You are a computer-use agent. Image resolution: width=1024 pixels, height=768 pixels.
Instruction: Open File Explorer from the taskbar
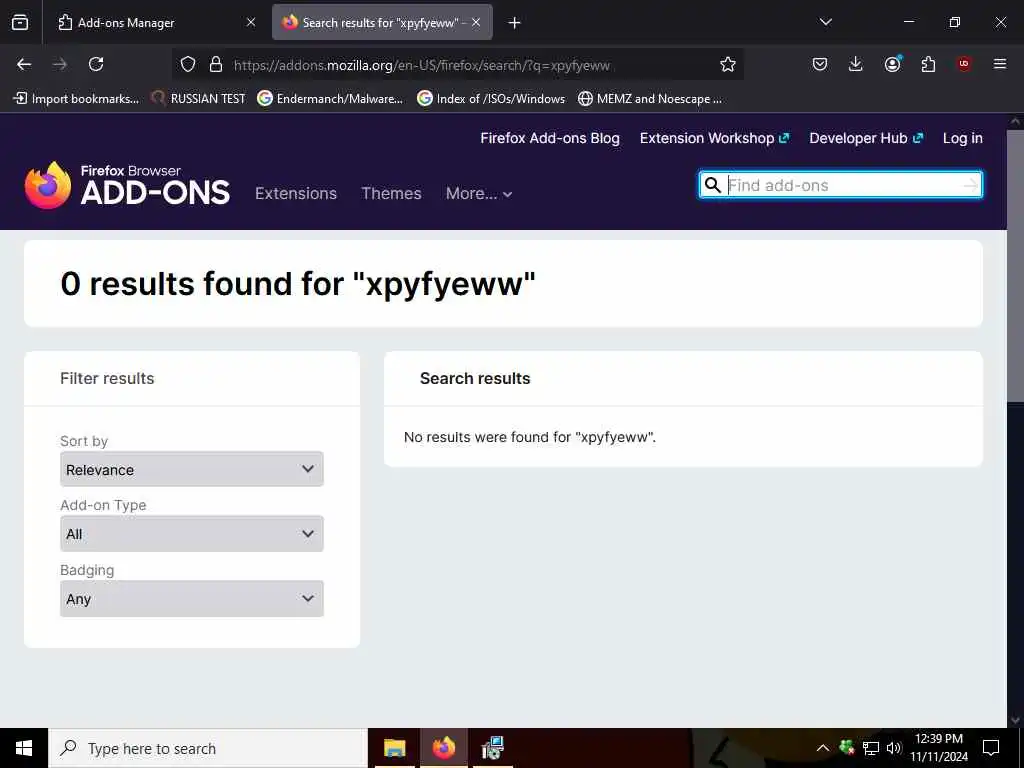(x=394, y=748)
